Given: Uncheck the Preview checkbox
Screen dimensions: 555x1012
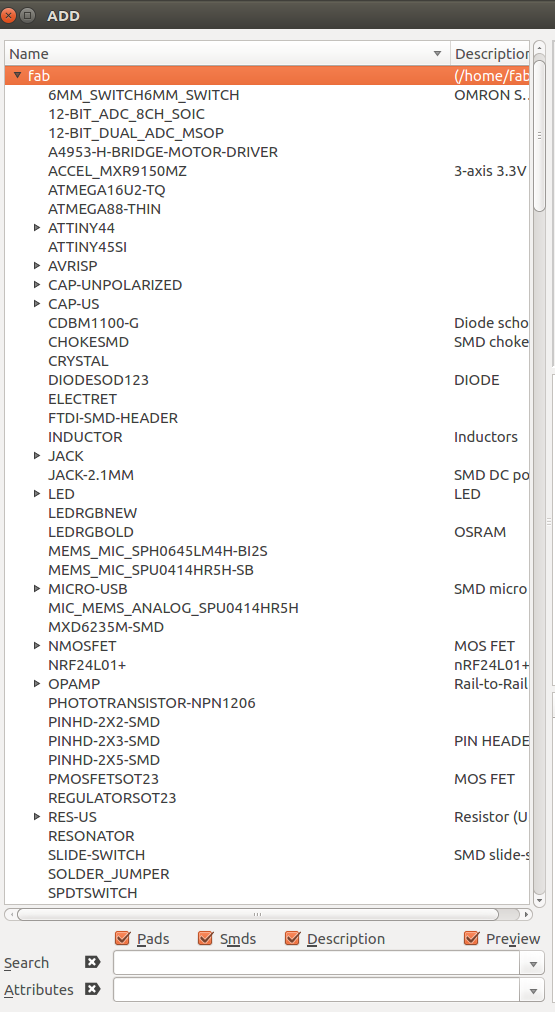Looking at the screenshot, I should point(472,938).
